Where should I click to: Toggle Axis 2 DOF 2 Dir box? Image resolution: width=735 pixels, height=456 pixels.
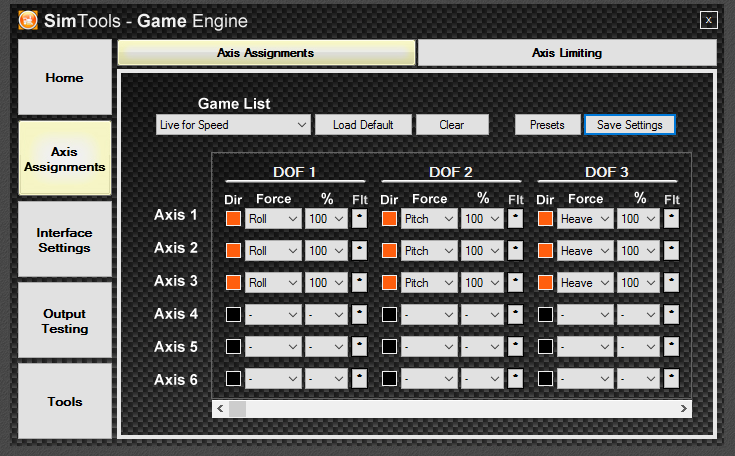pyautogui.click(x=390, y=250)
